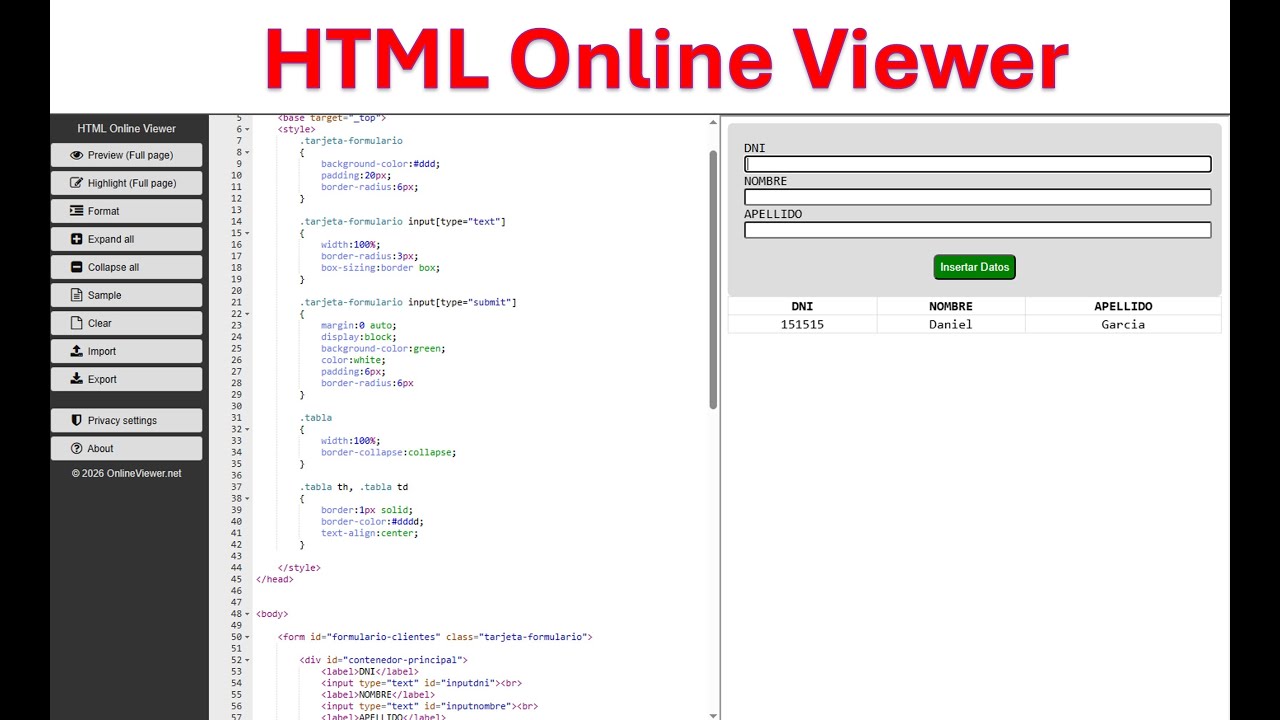Image resolution: width=1280 pixels, height=720 pixels.
Task: Collapse the body tag at line 48
Action: 247,614
